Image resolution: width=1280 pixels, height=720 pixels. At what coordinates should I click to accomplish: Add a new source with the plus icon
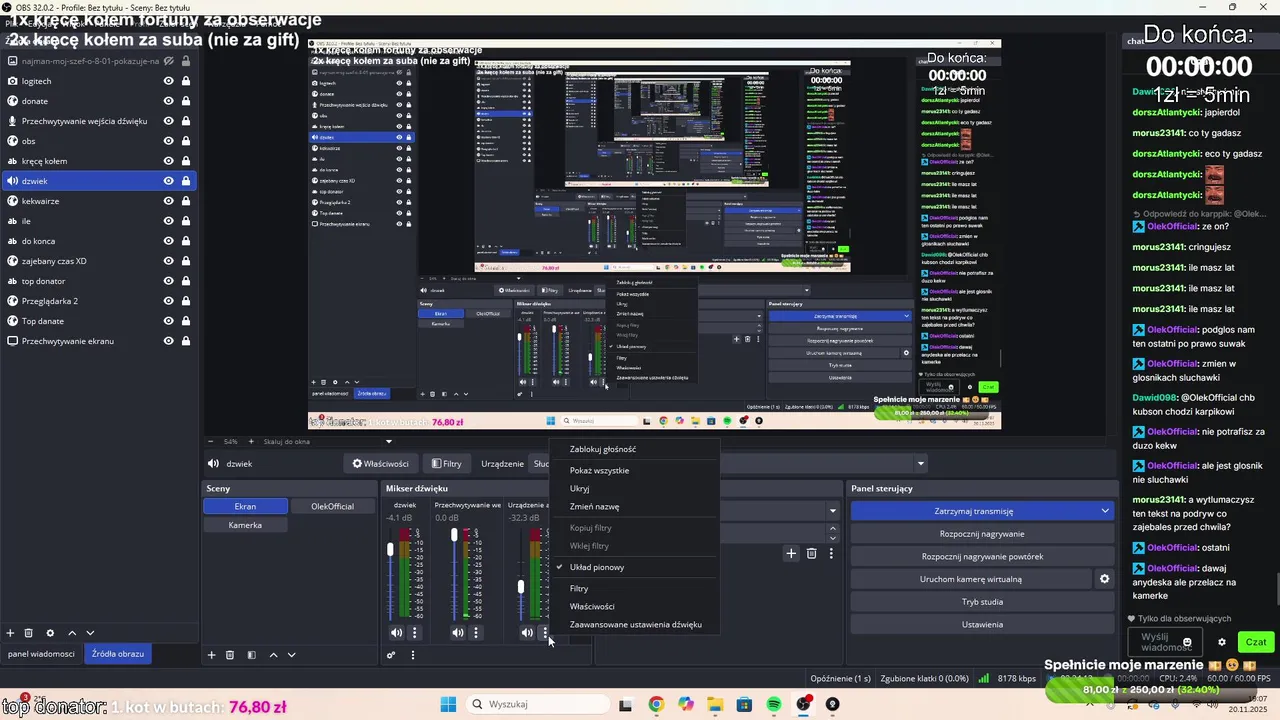click(10, 633)
